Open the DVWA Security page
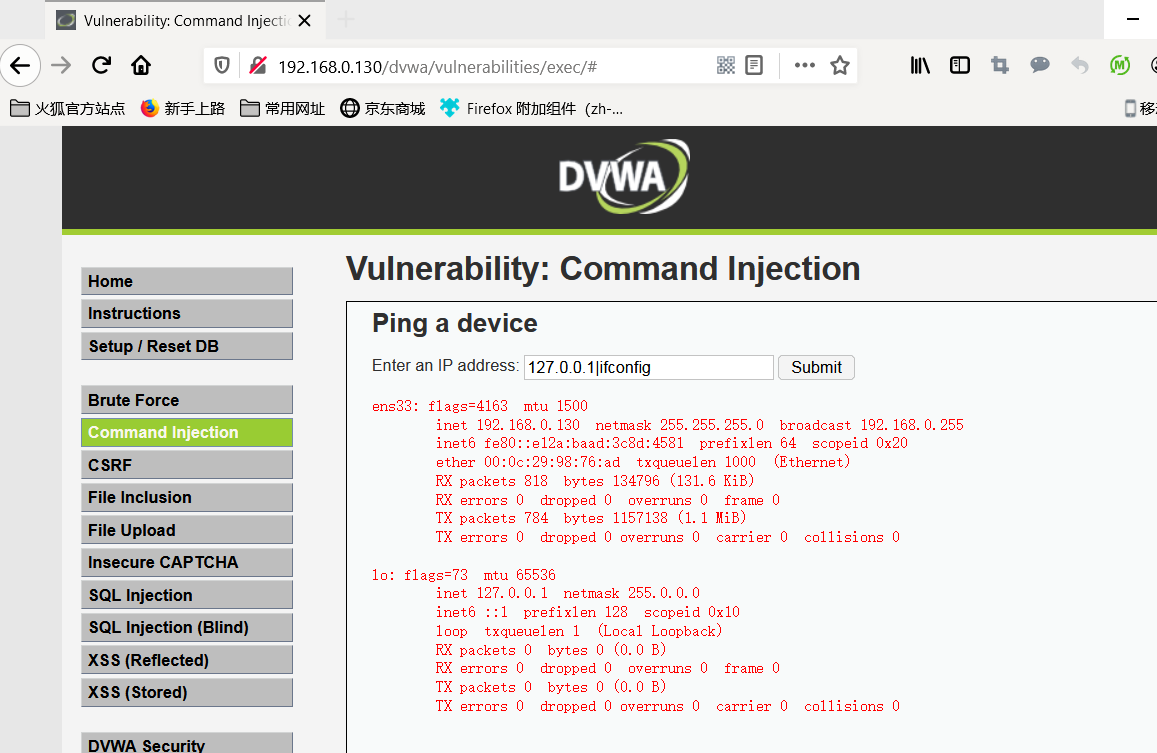 [187, 743]
